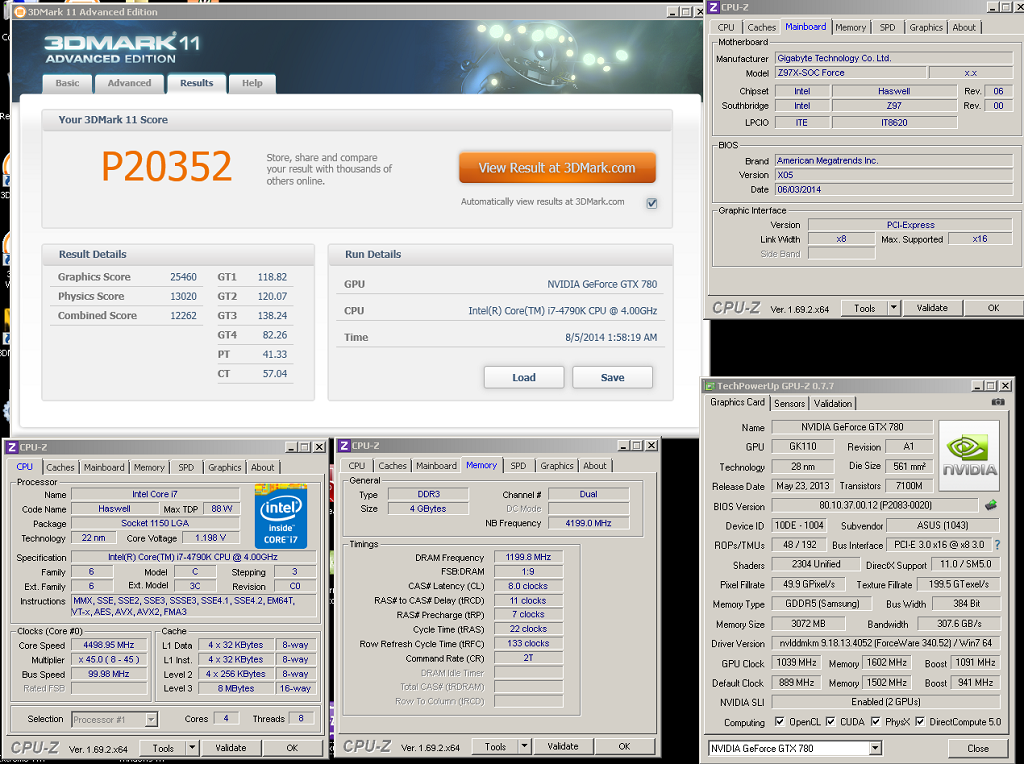Click the P20352 score value

[167, 166]
